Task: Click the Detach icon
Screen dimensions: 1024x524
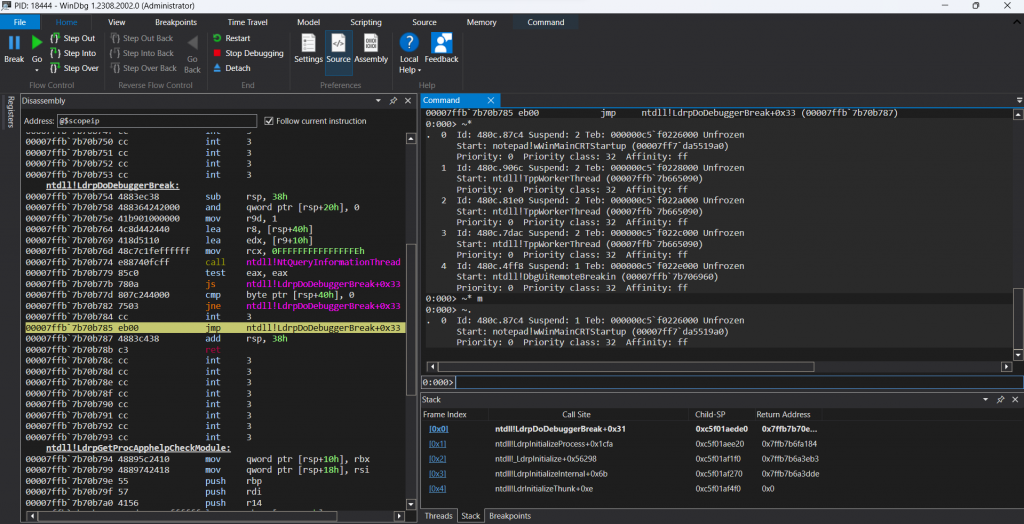Action: pos(217,68)
